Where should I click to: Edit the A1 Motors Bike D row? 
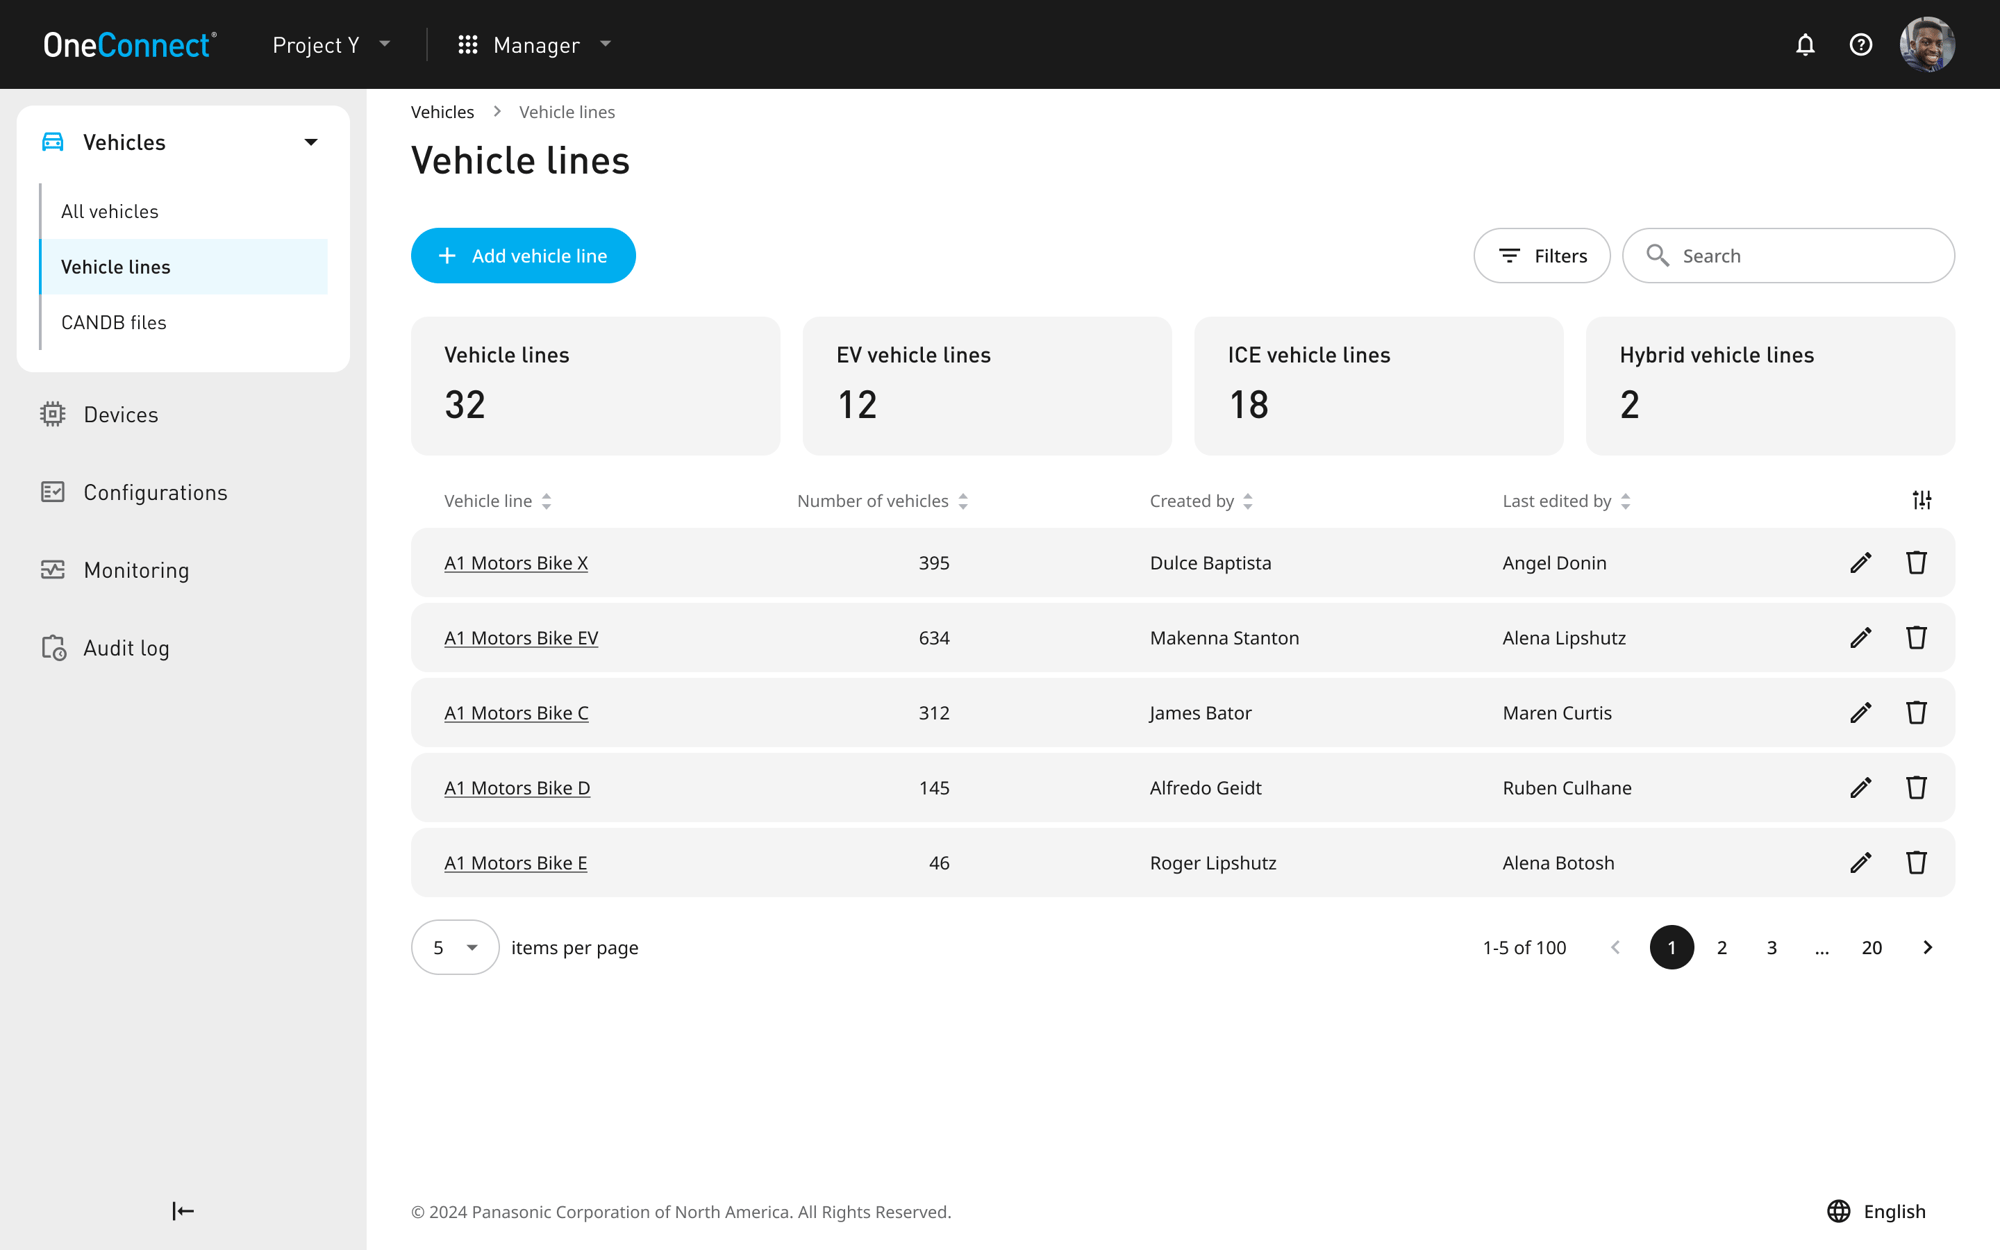point(1860,788)
